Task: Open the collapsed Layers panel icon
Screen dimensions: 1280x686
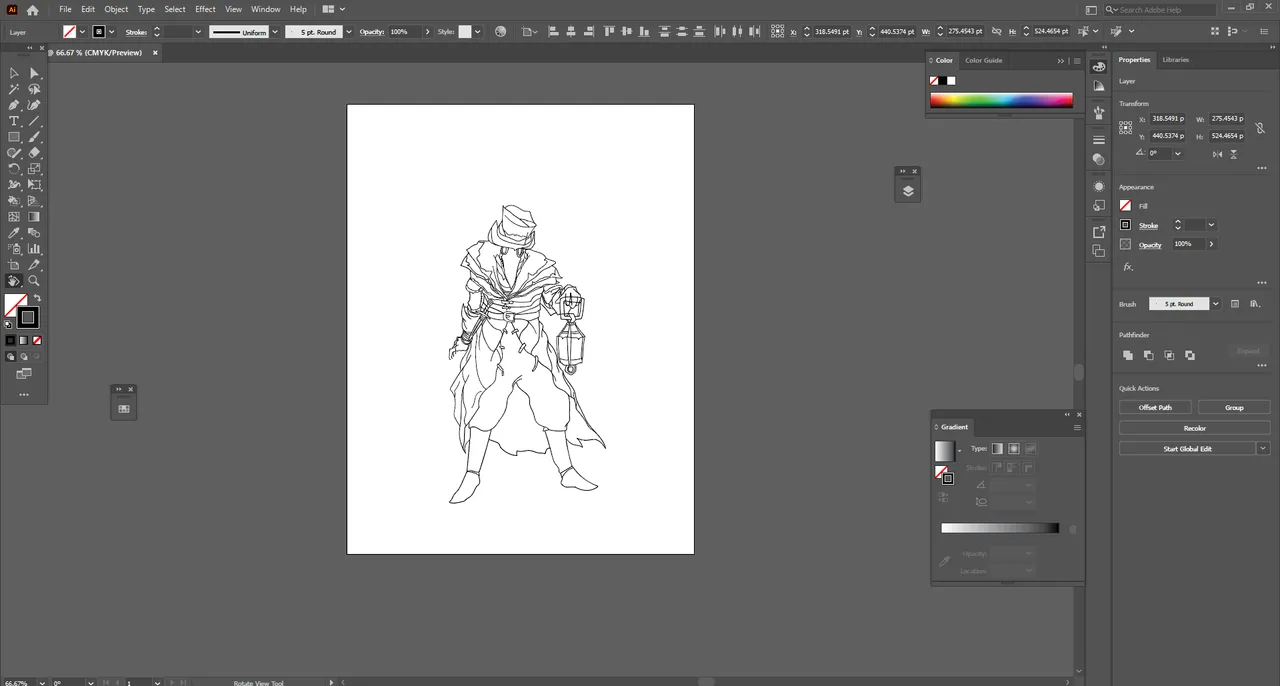Action: pos(908,191)
